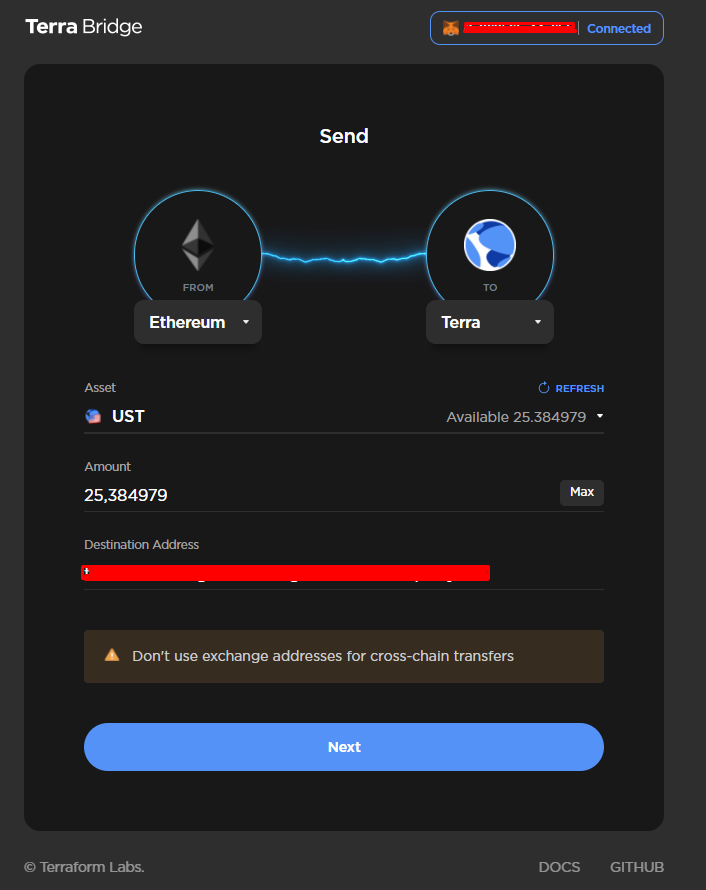Click the MetaMask fox icon

coord(451,28)
